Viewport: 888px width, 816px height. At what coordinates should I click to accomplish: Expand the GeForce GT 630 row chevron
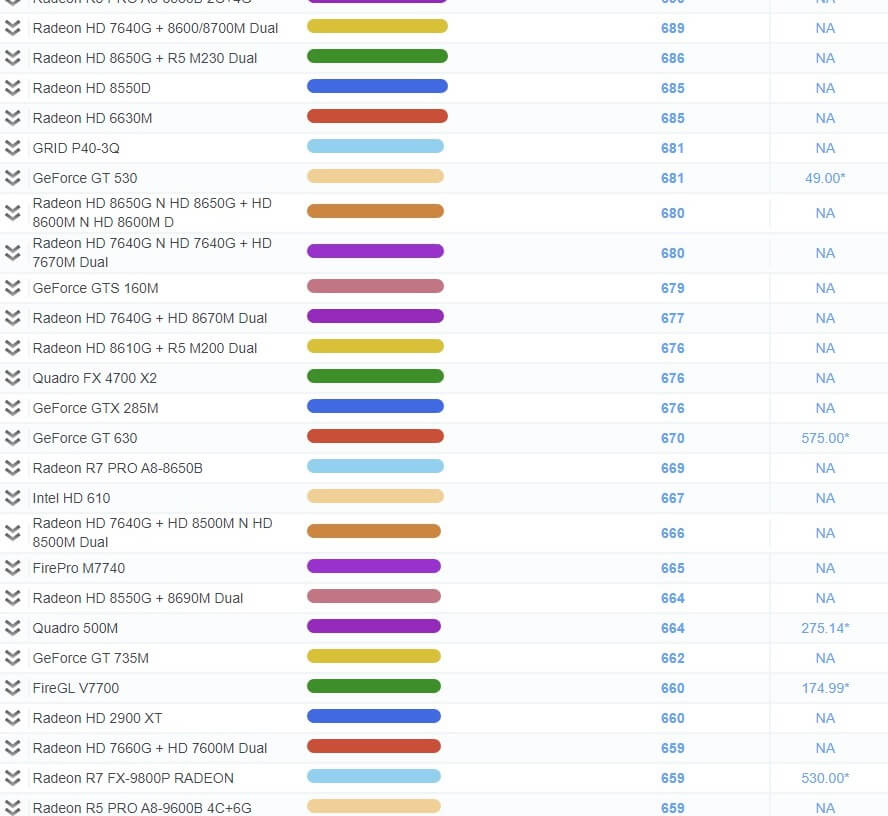pyautogui.click(x=12, y=438)
